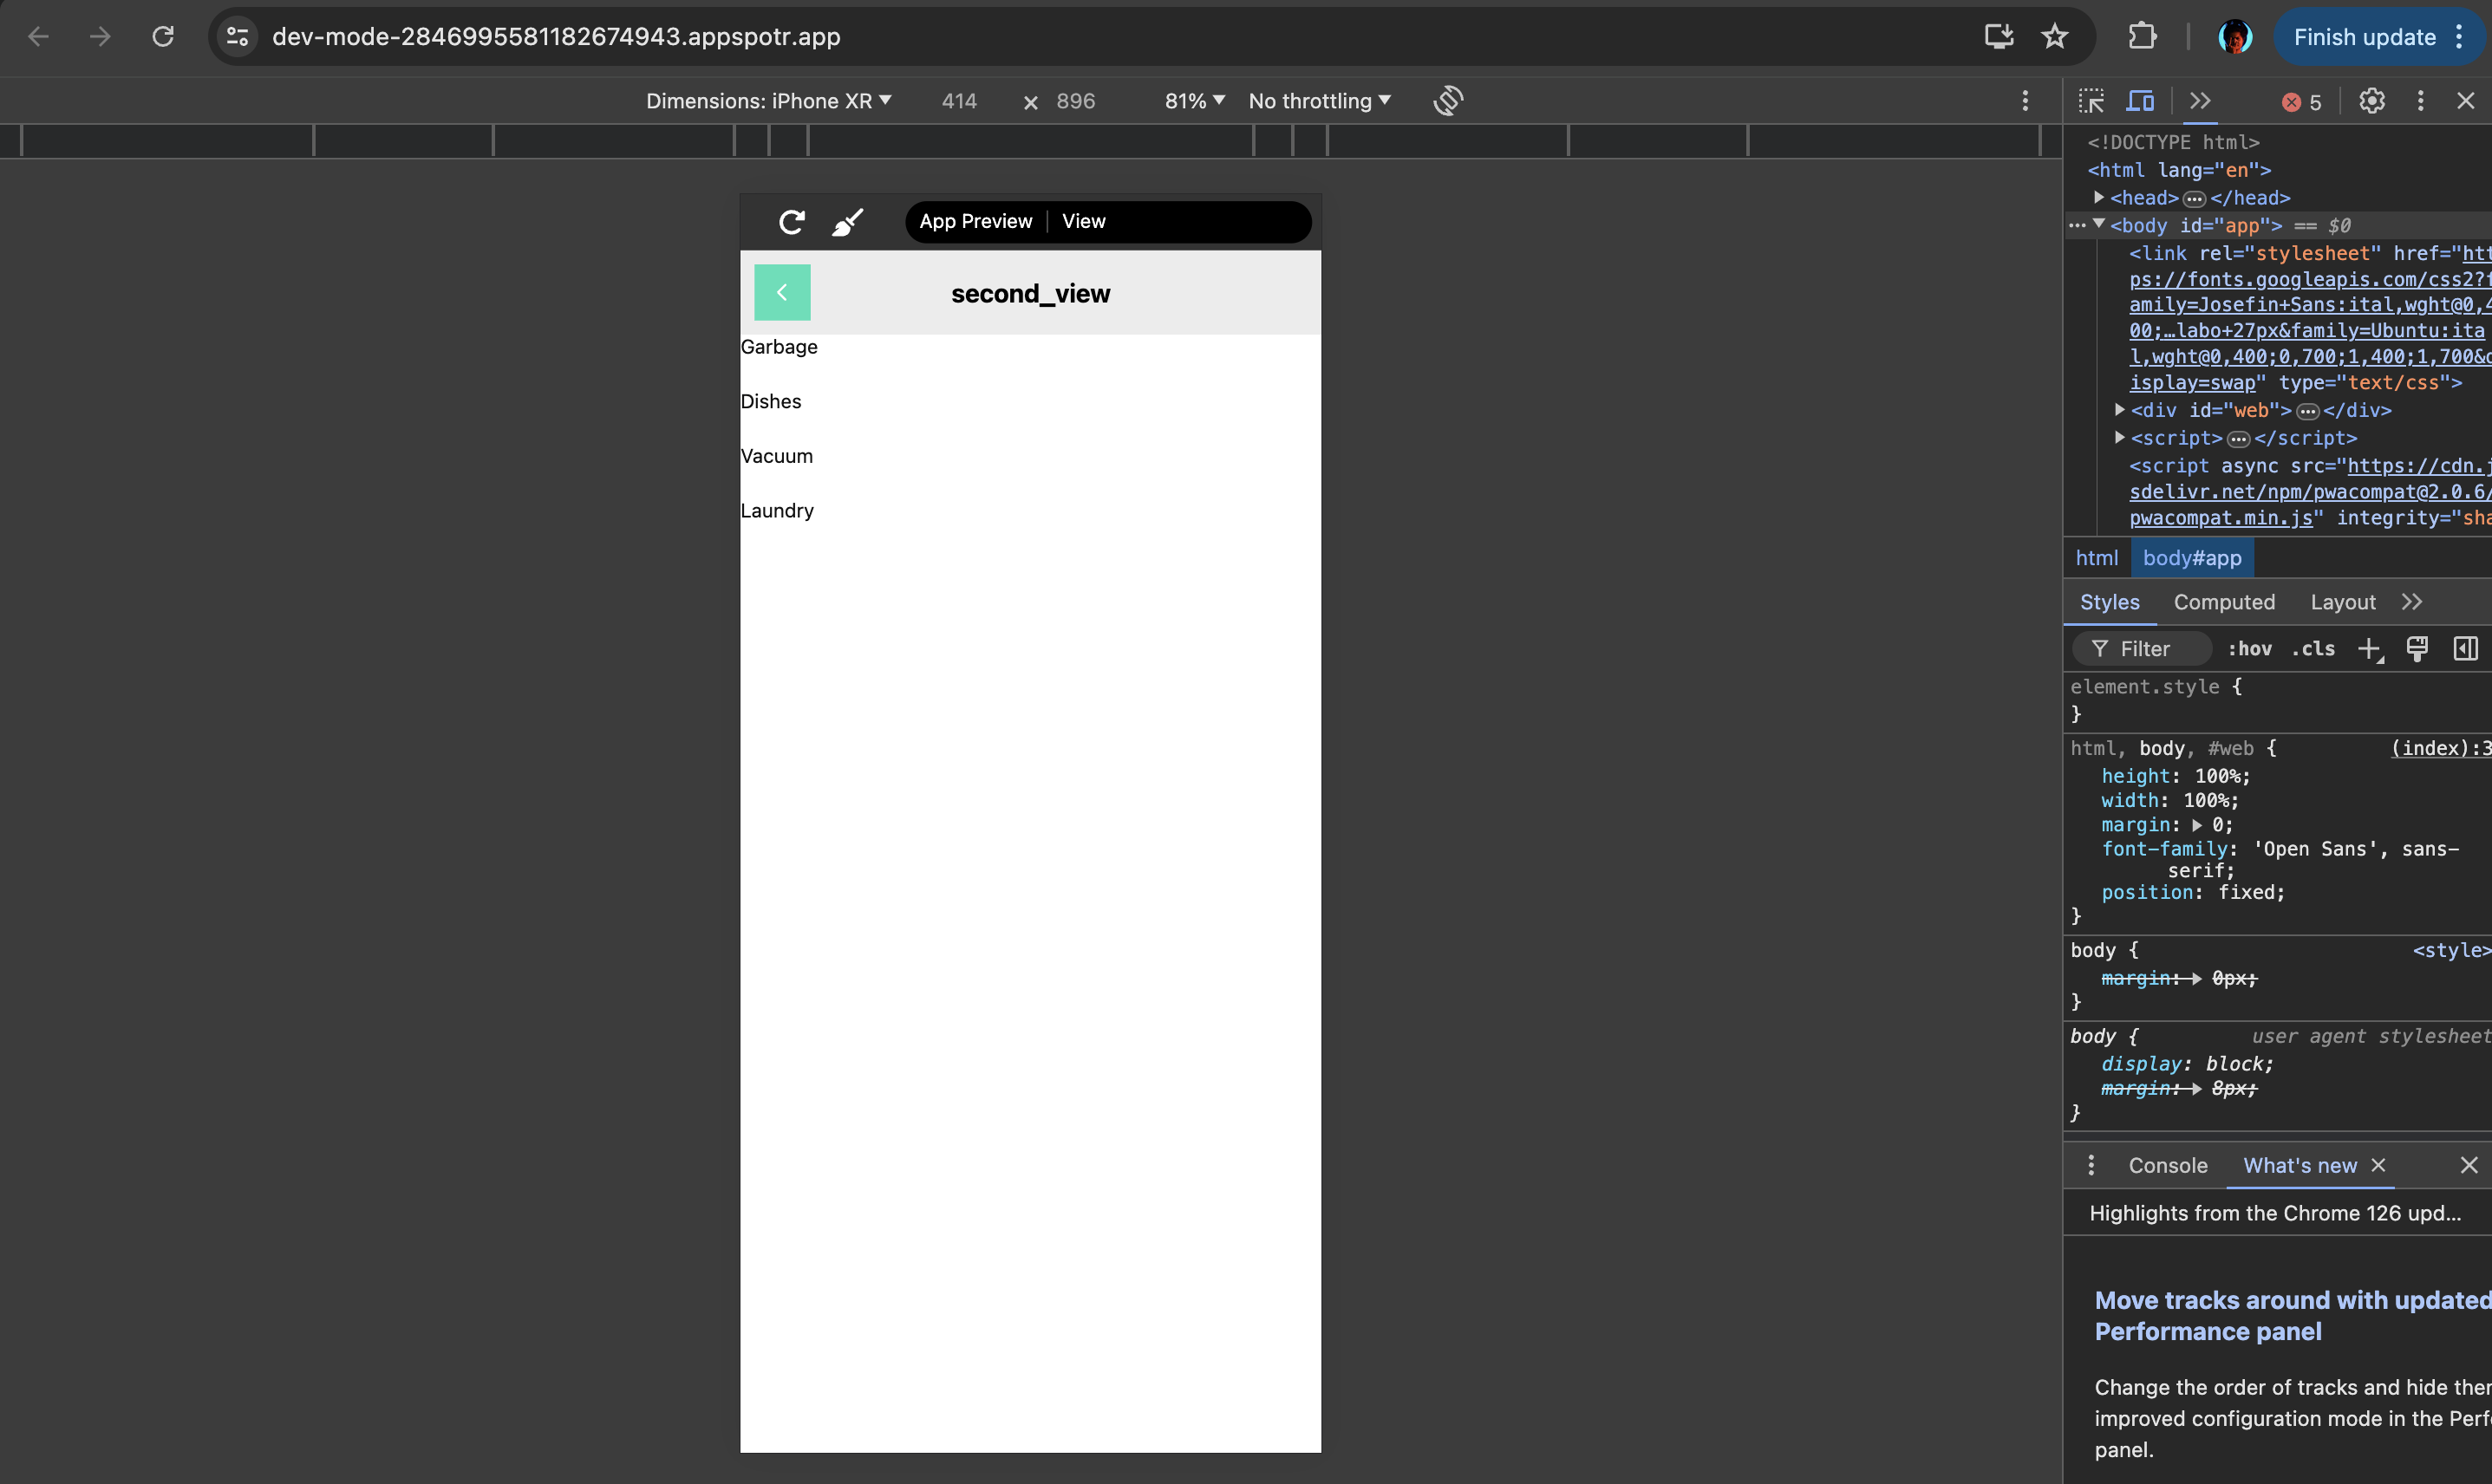Viewport: 2492px width, 1484px height.
Task: Click the reload/refresh icon in app preview
Action: click(792, 221)
